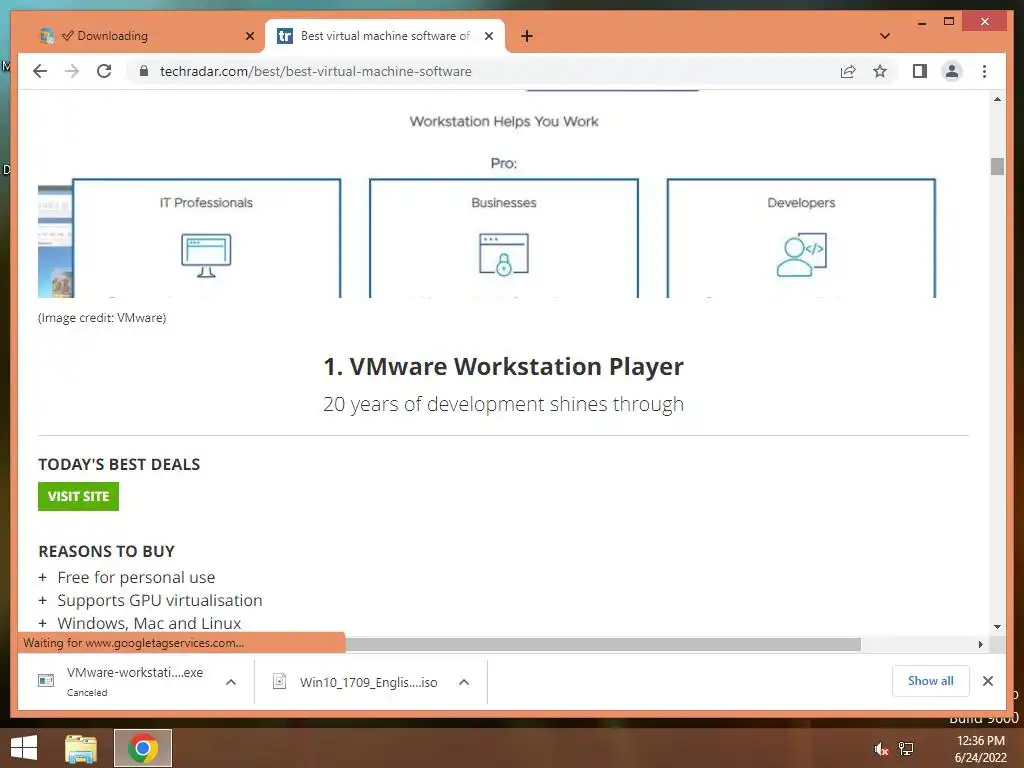
Task: Click the muted volume tray icon
Action: [x=882, y=749]
